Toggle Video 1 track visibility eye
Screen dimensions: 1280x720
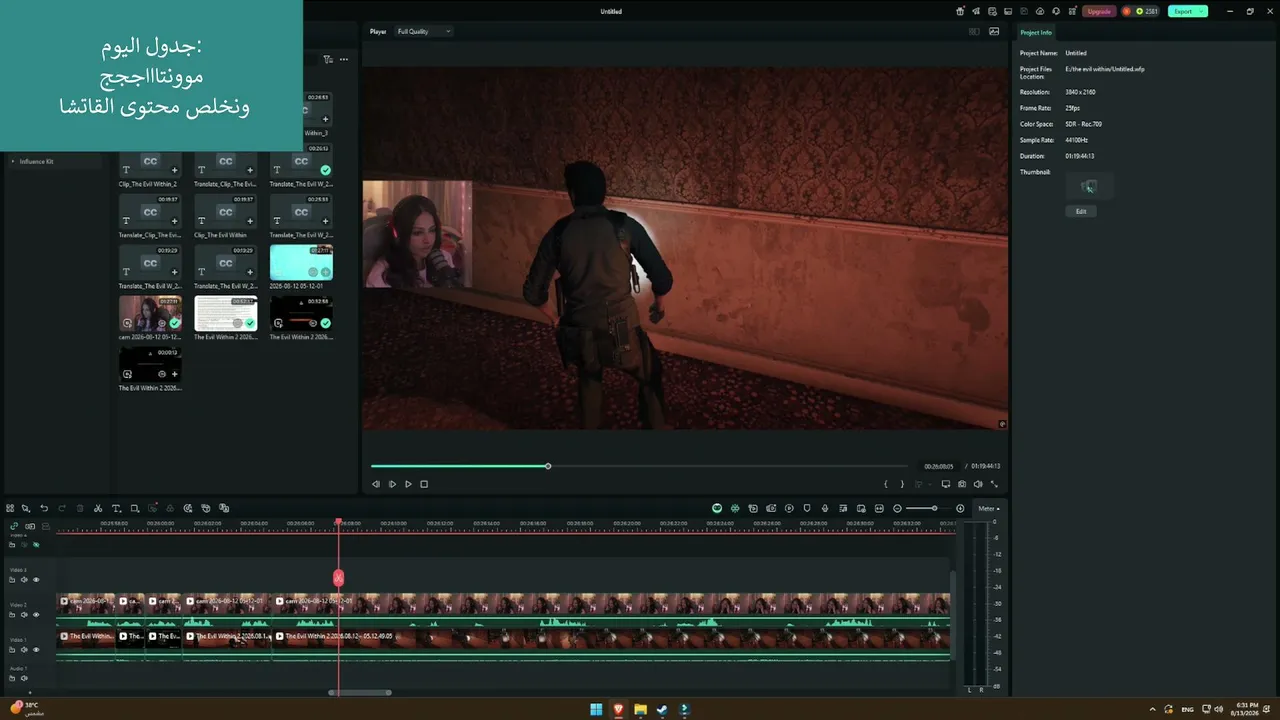pos(36,649)
